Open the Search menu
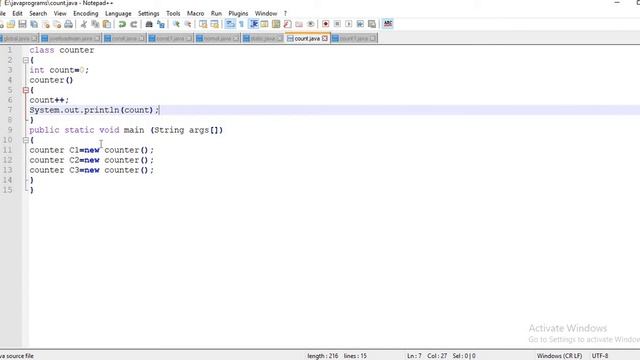The height and width of the screenshot is (360, 640). (x=38, y=13)
